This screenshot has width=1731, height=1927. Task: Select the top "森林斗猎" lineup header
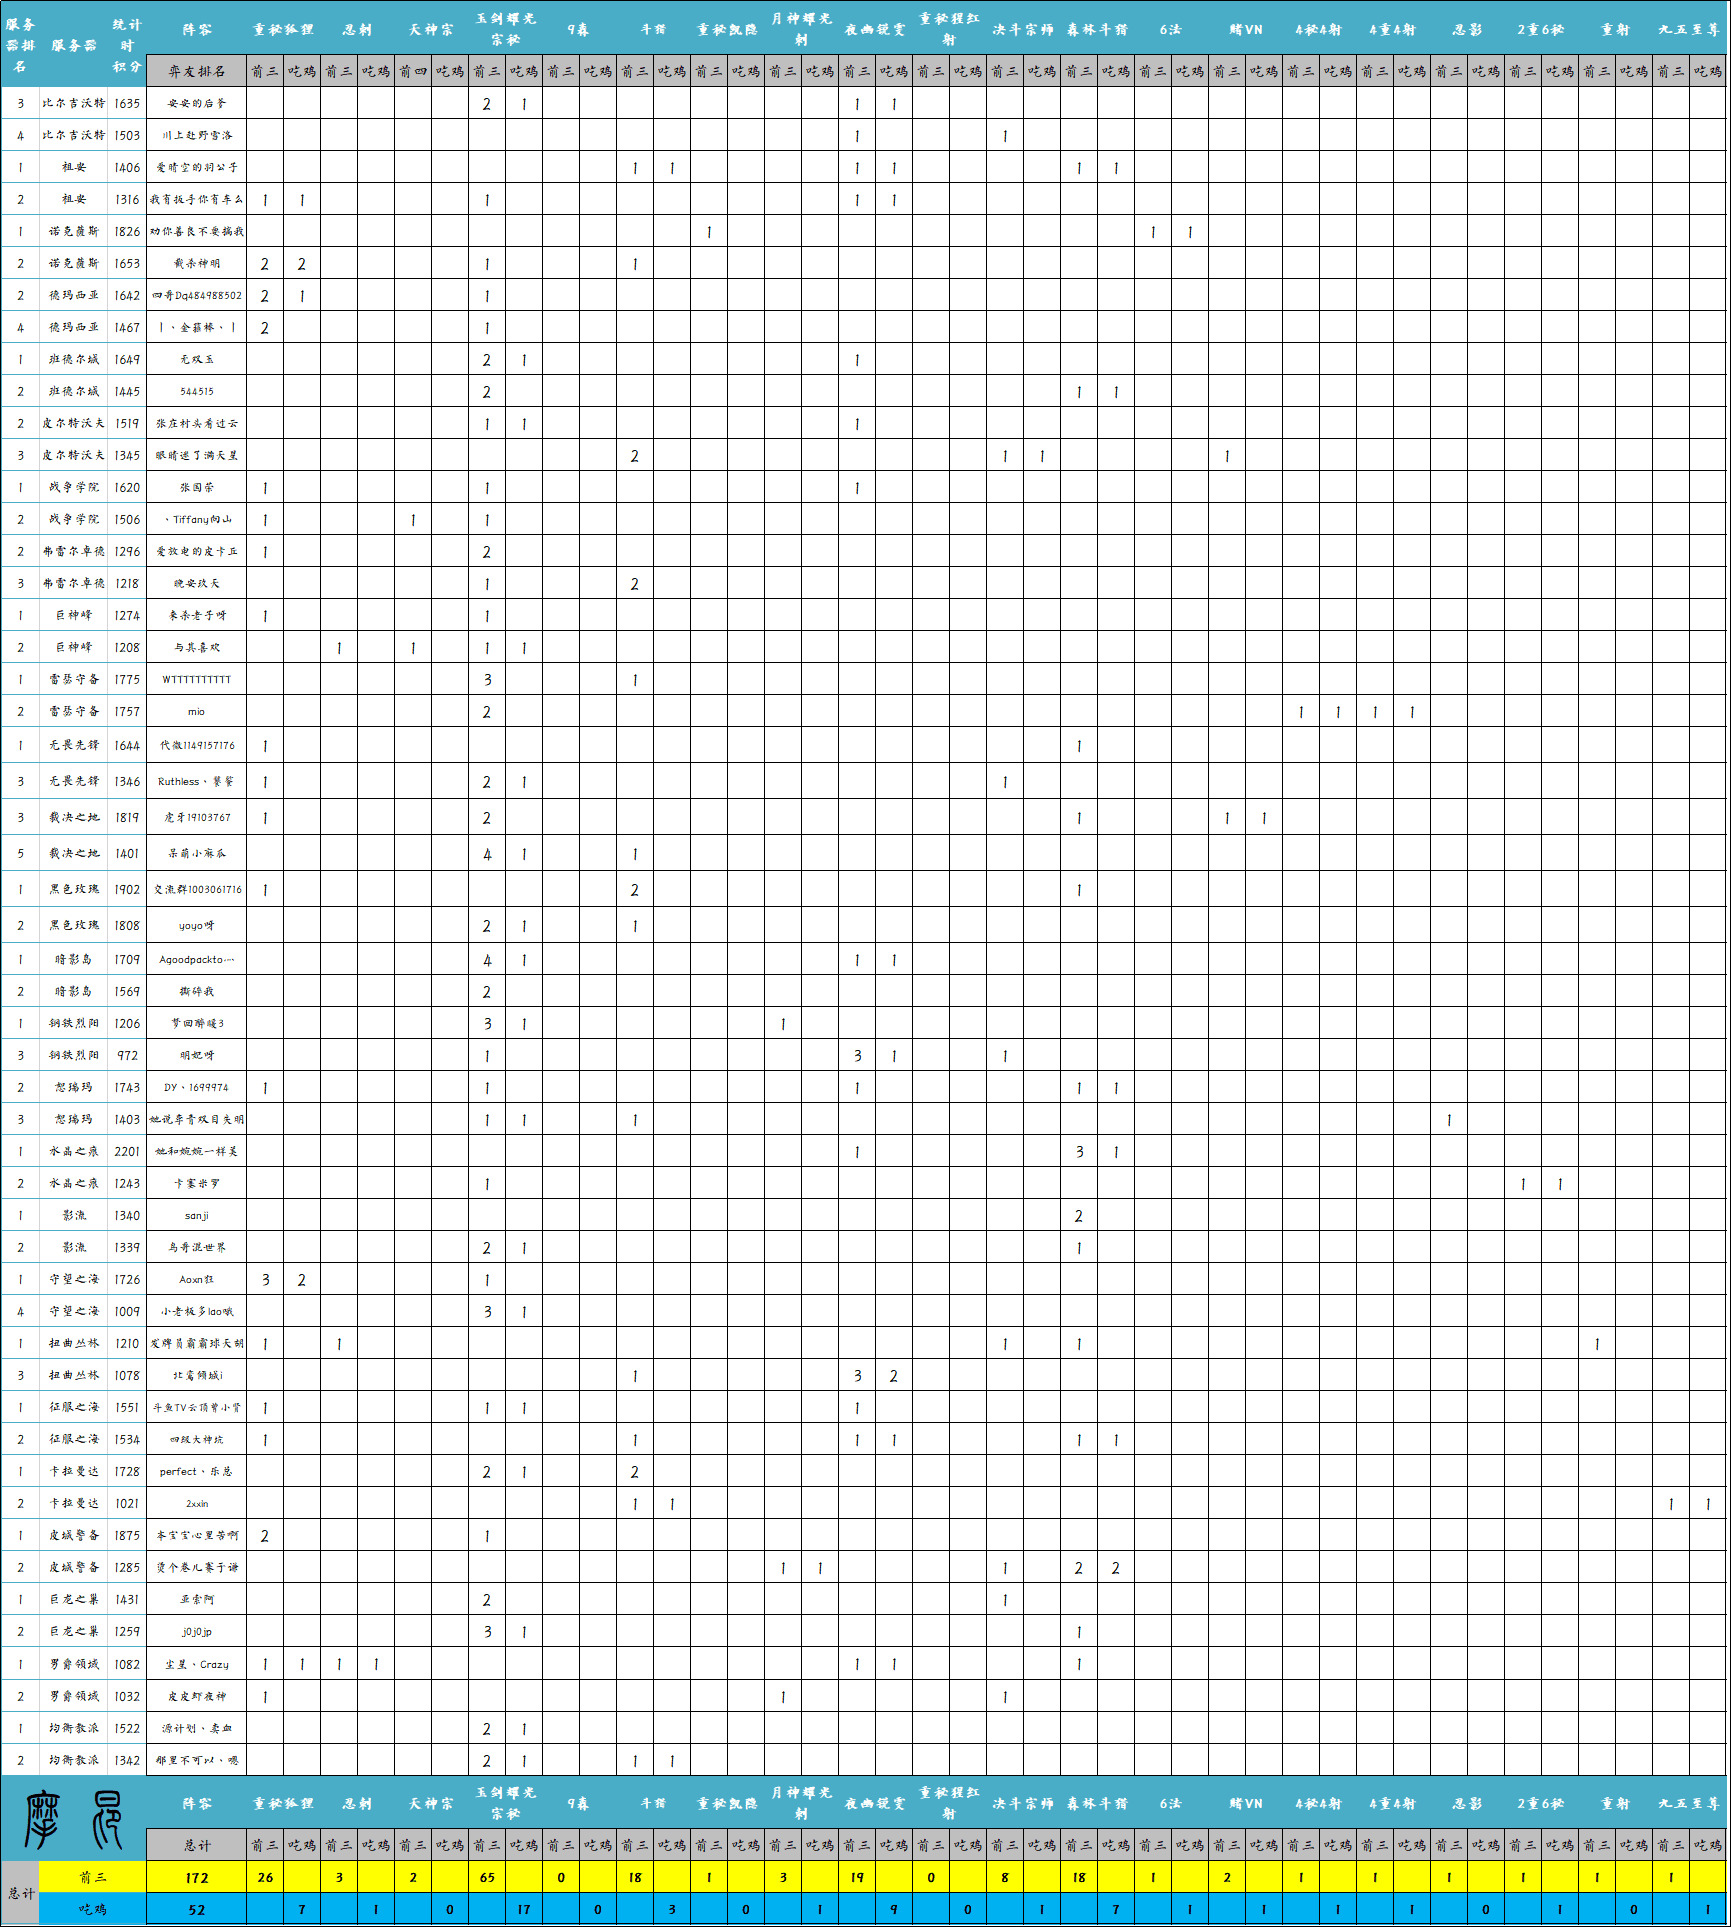[x=1097, y=29]
